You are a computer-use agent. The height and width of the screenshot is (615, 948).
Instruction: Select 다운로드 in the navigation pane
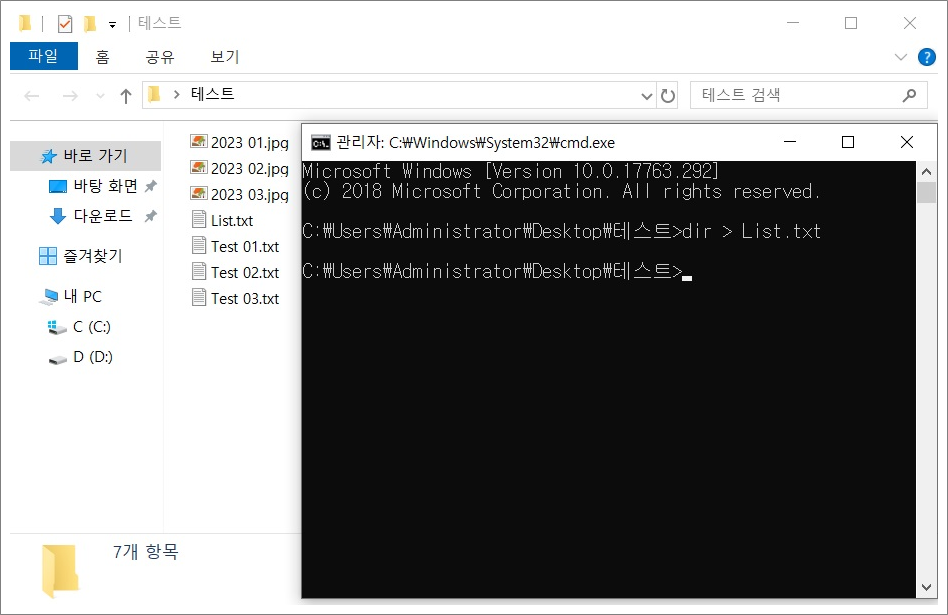pos(103,216)
